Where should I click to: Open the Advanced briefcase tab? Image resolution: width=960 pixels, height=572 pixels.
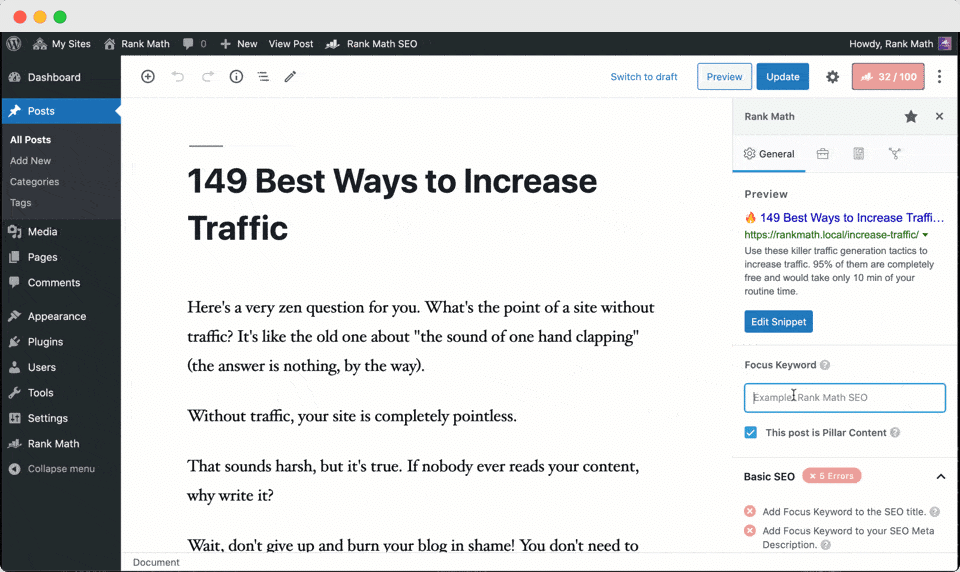click(x=822, y=154)
